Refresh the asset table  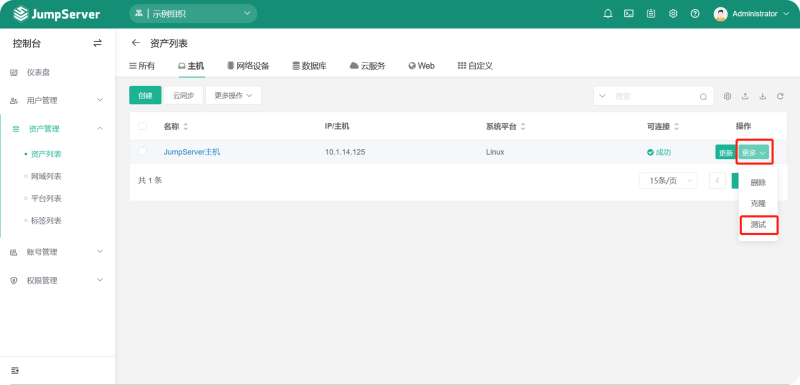coord(780,96)
